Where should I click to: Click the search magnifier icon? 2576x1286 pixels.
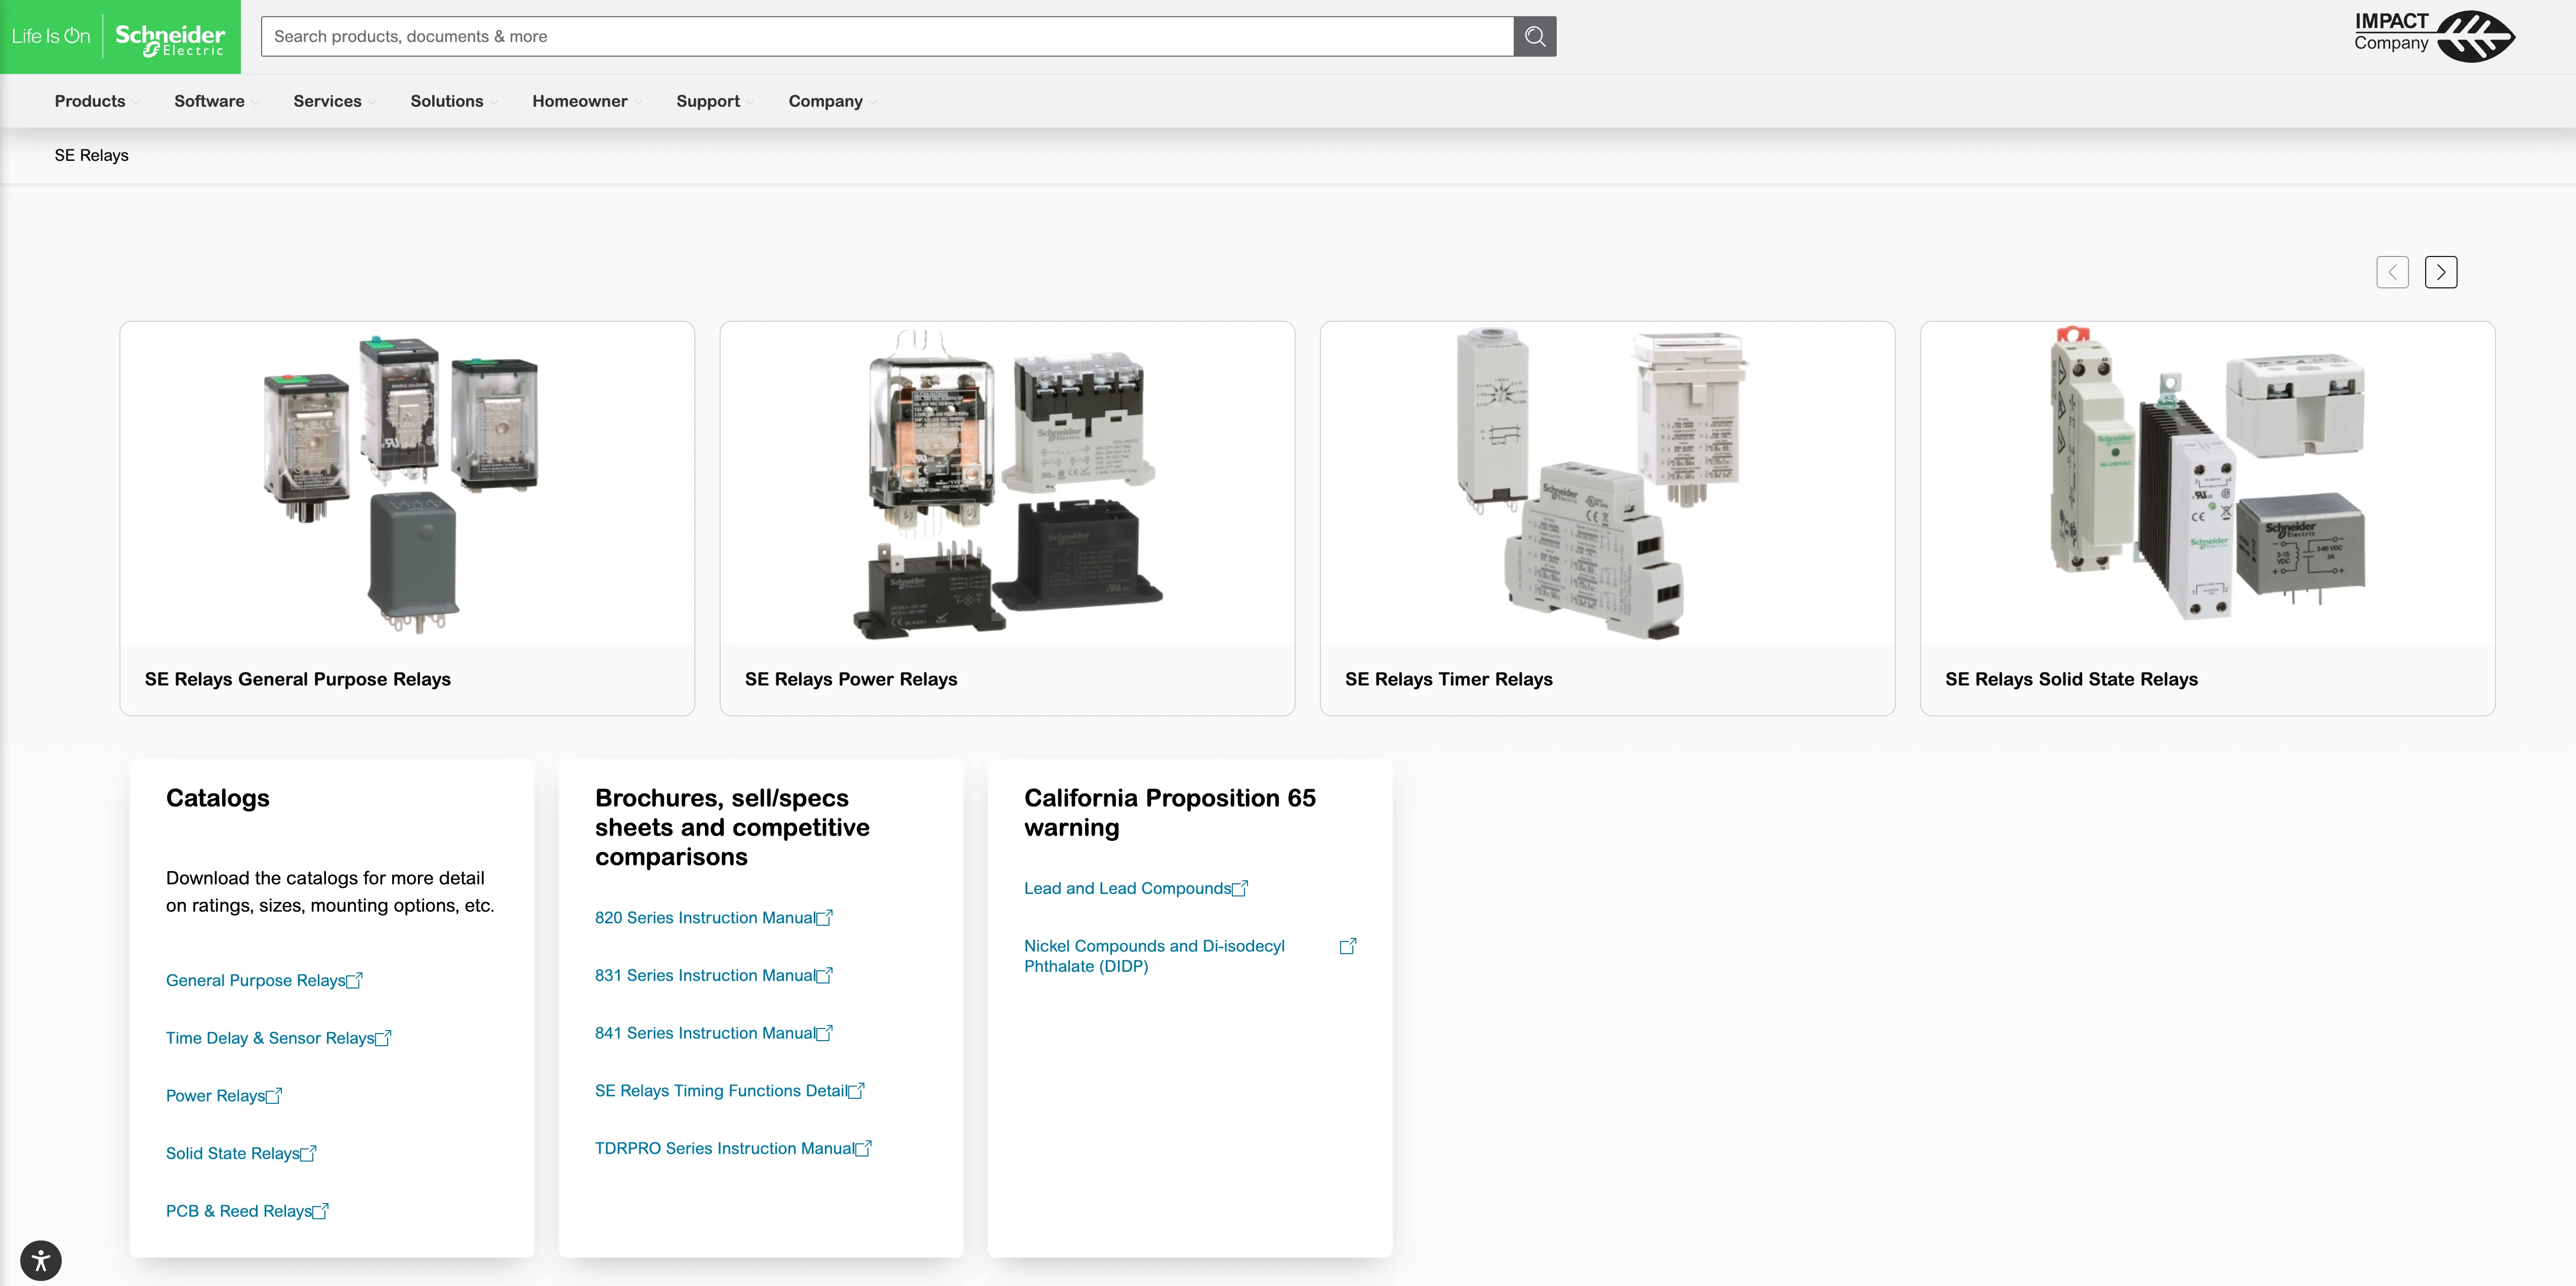(x=1535, y=36)
